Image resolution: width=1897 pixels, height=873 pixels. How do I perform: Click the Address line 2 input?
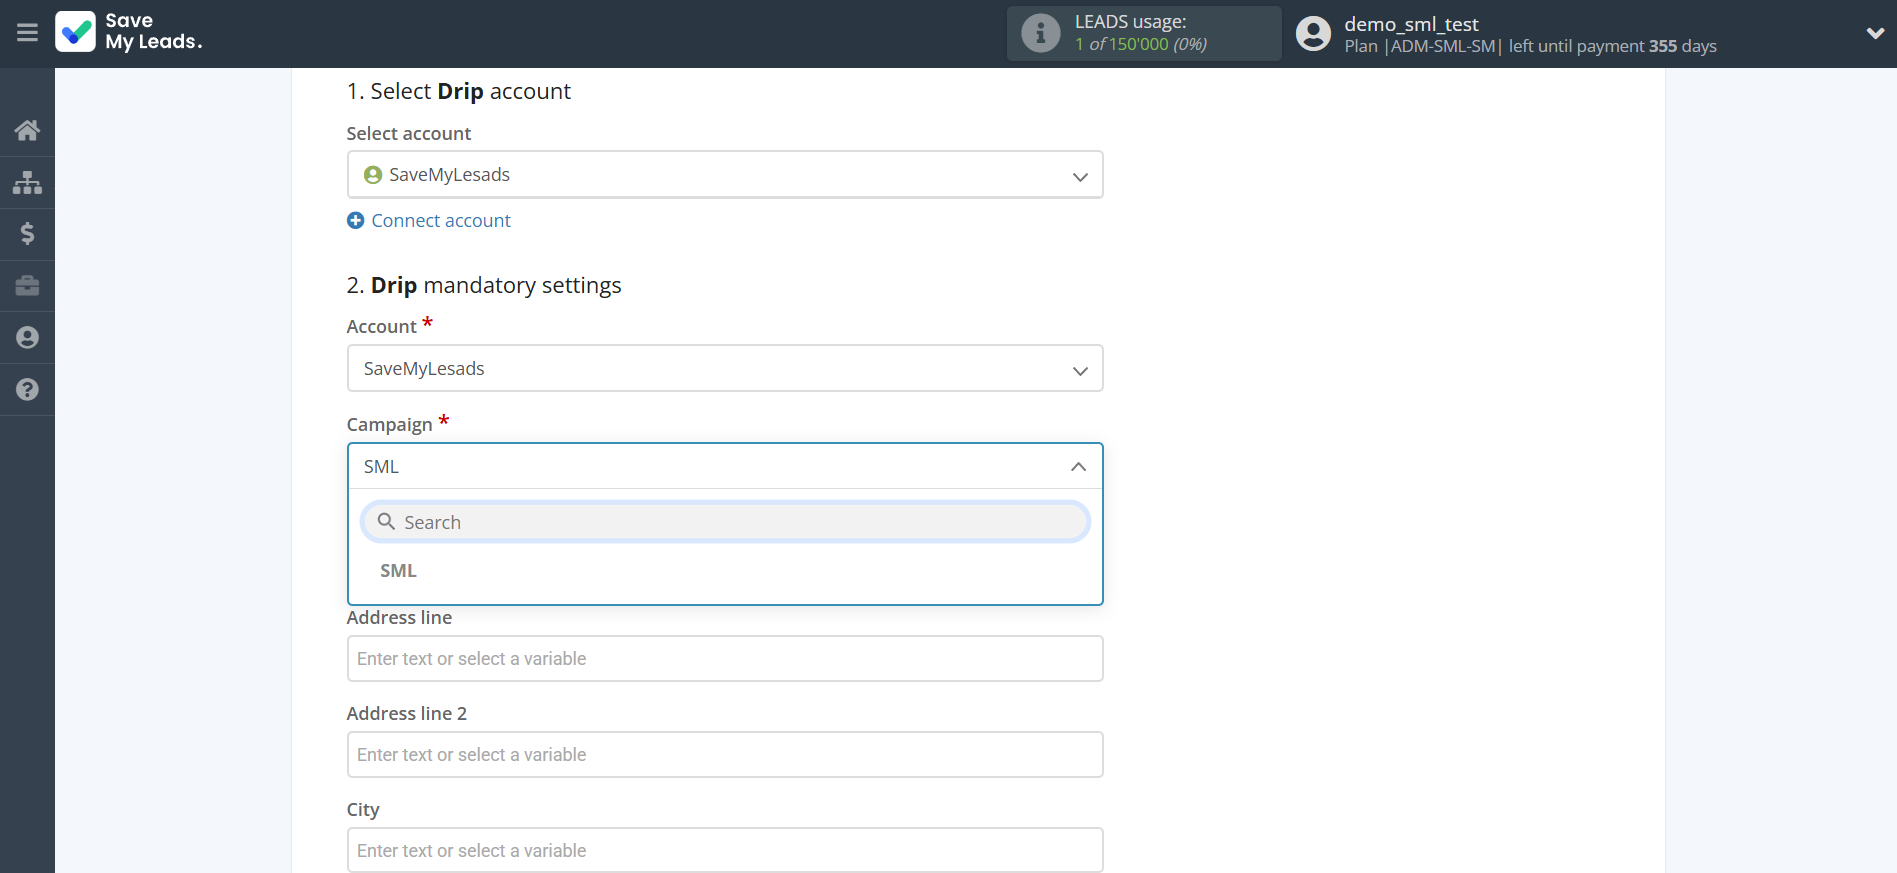tap(724, 755)
